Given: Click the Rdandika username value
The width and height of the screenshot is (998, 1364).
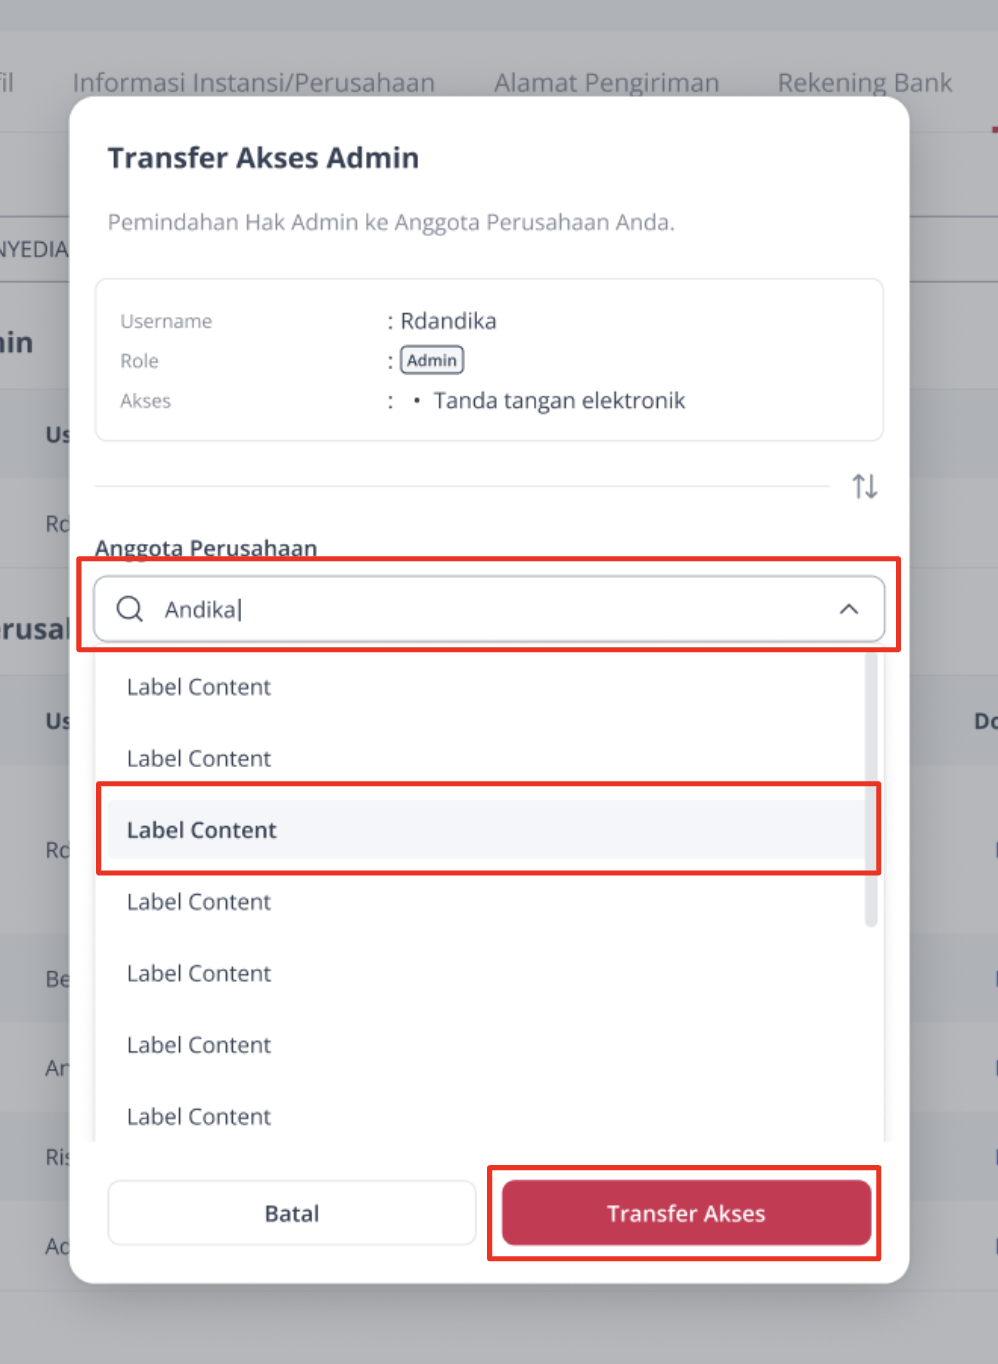Looking at the screenshot, I should point(448,321).
